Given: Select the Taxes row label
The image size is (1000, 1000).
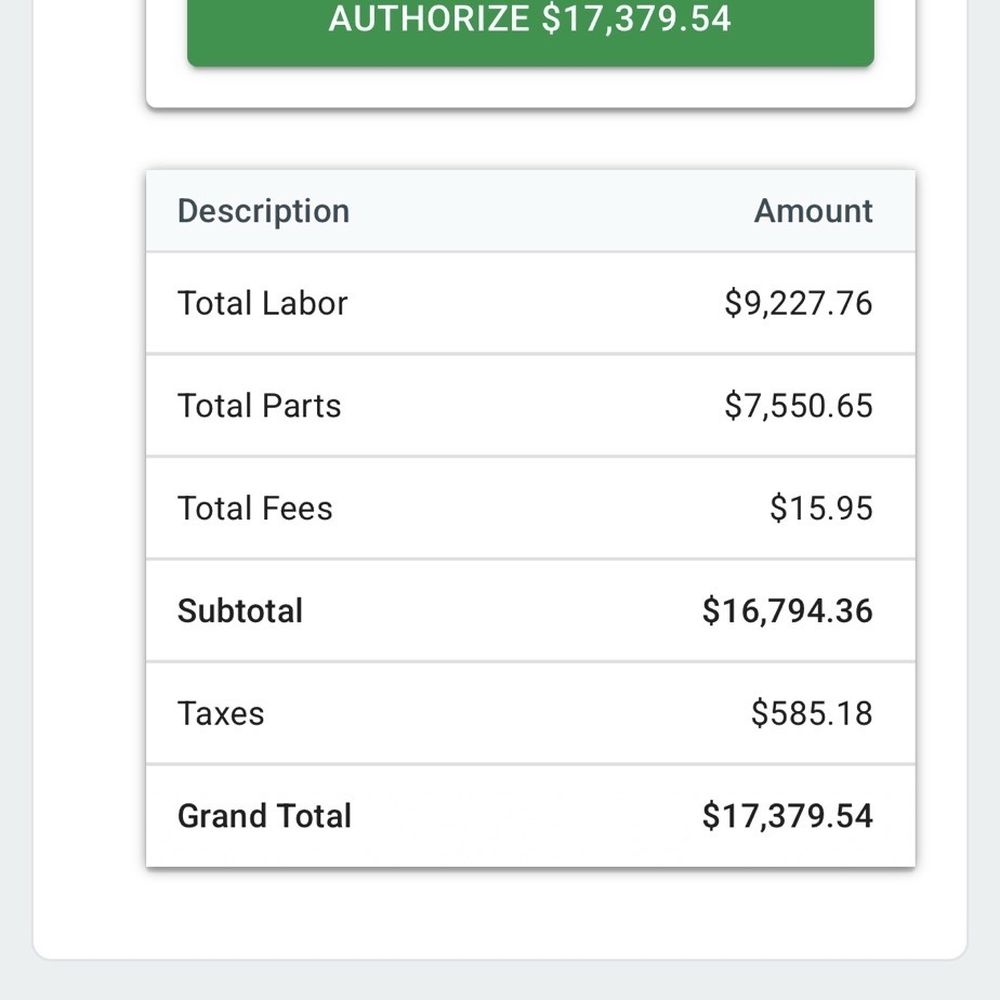Looking at the screenshot, I should tap(221, 714).
